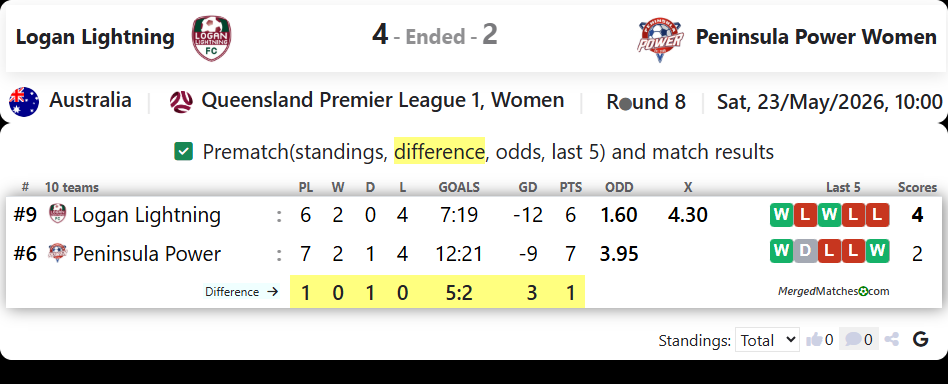
Task: Click the Queensland Premier League emblem icon
Action: [x=181, y=102]
